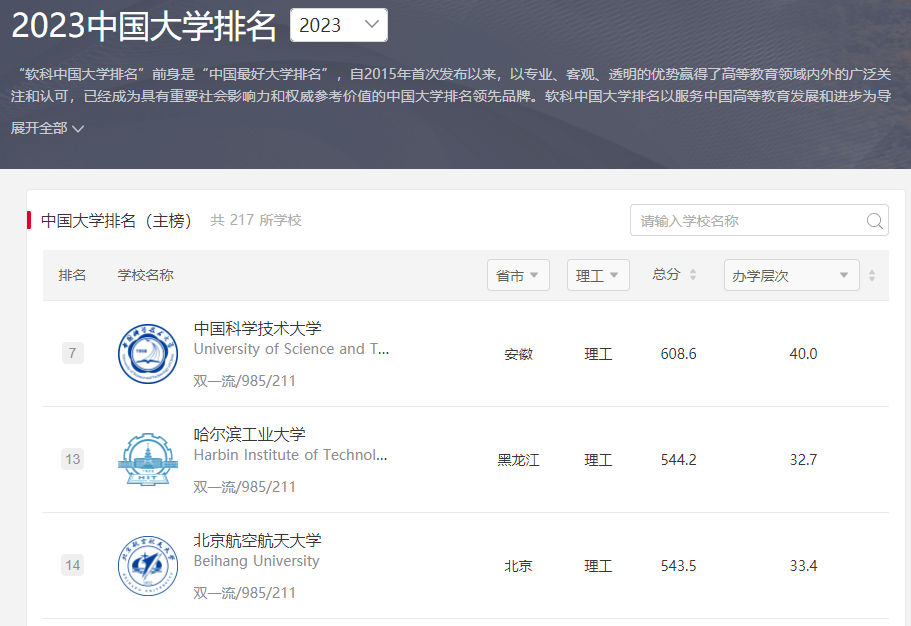
Task: Click 理工 type cell in 北京航空航天大学 row
Action: (x=598, y=566)
